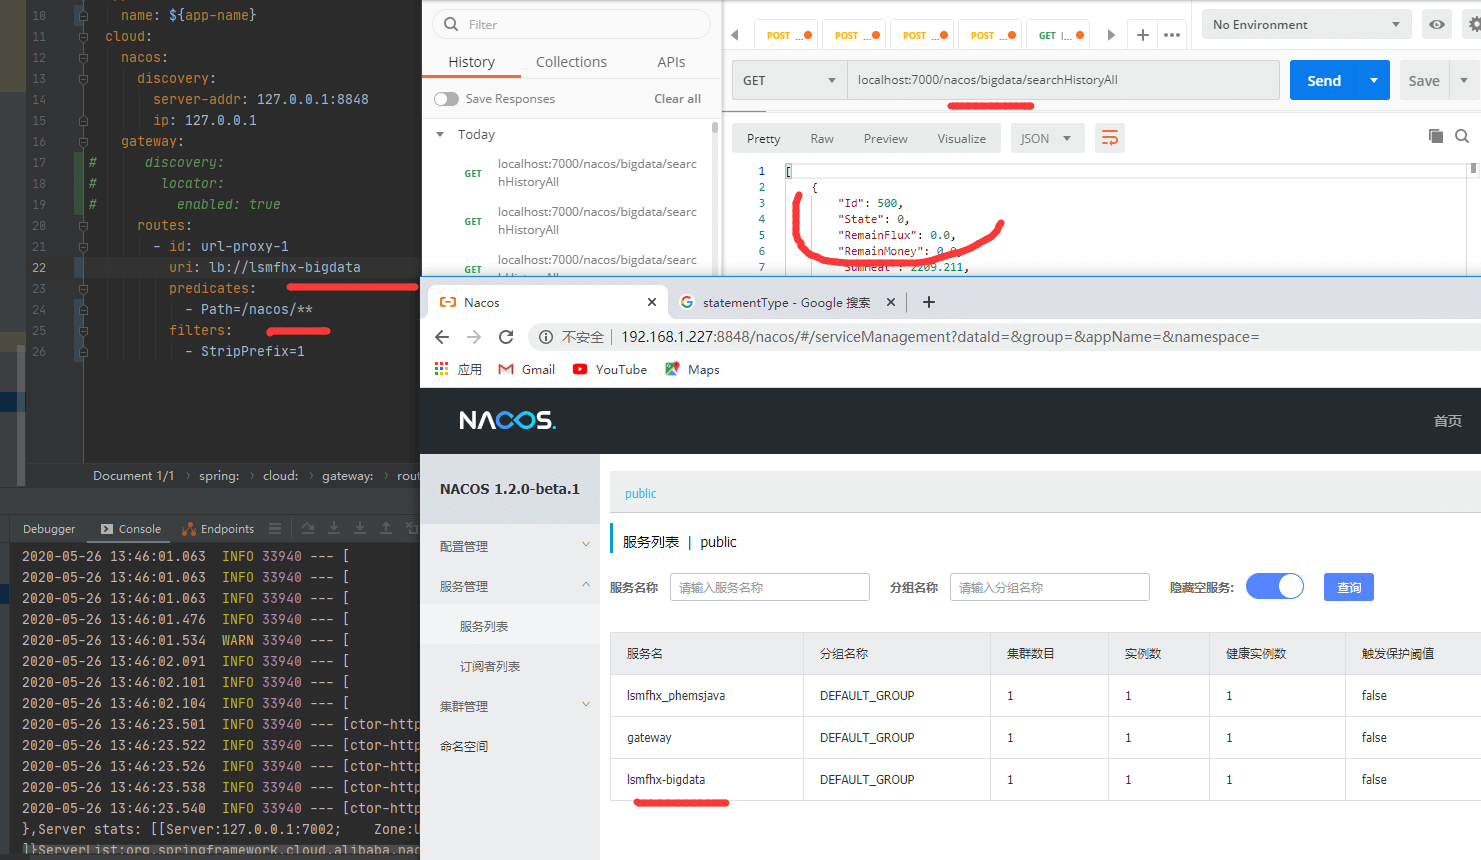Viewport: 1481px width, 860px height.
Task: Open new request tab with plus icon
Action: pyautogui.click(x=1142, y=35)
